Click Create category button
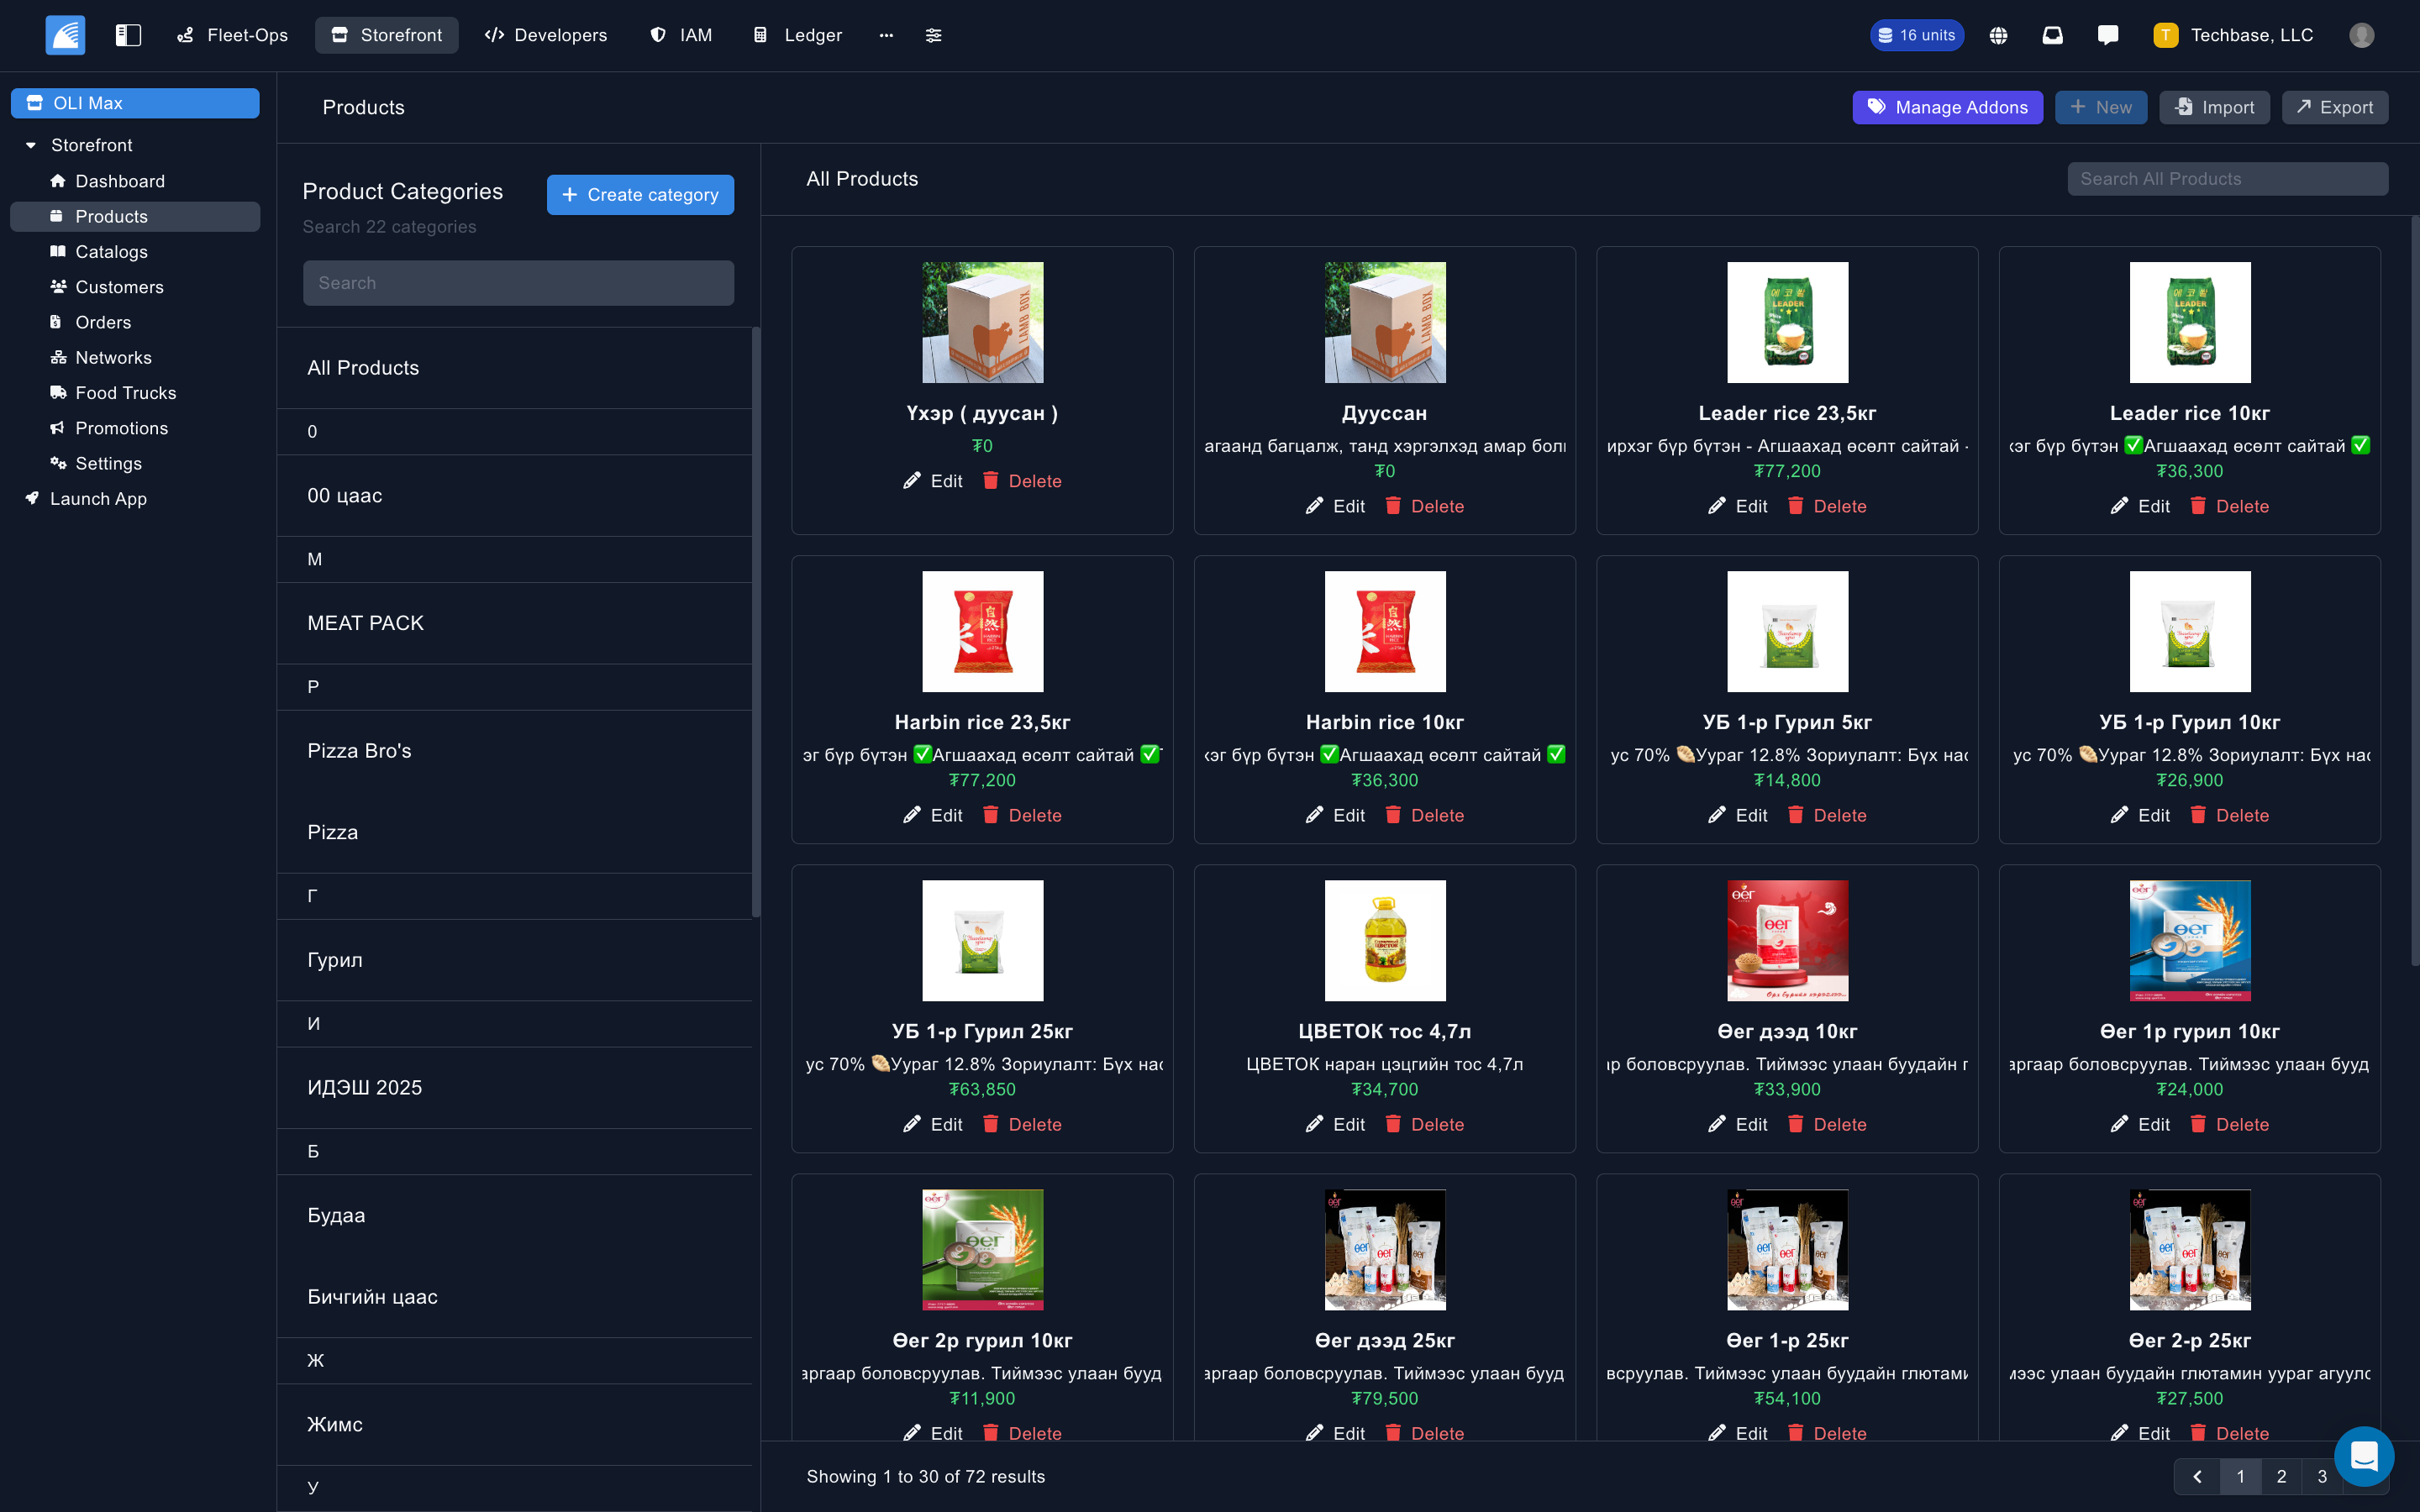Screen dimensions: 2420x1512 [640, 195]
